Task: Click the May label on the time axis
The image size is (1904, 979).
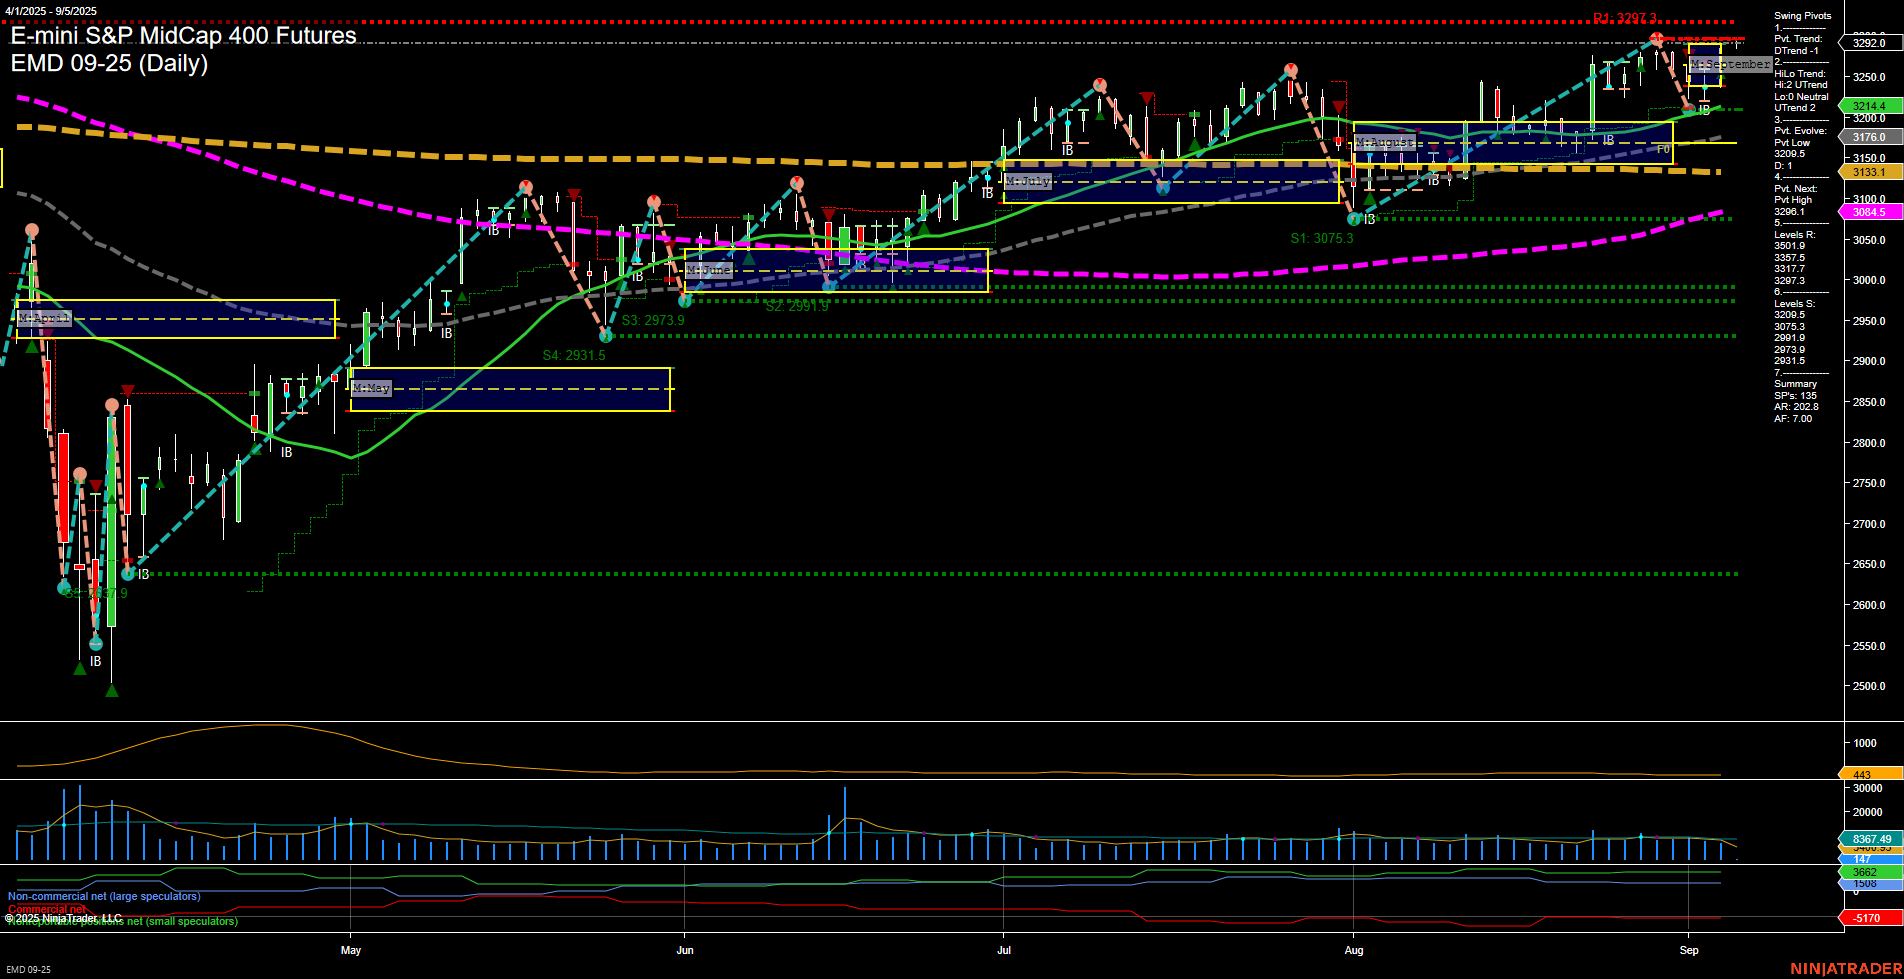Action: point(351,951)
